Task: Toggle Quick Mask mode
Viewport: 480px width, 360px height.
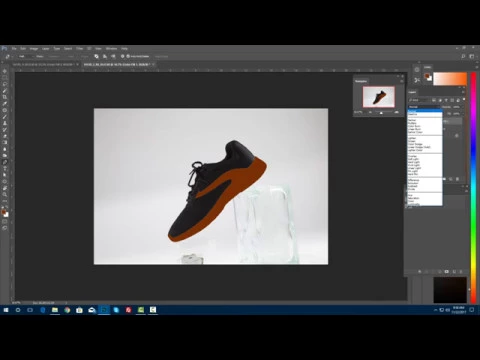Action: [5, 221]
